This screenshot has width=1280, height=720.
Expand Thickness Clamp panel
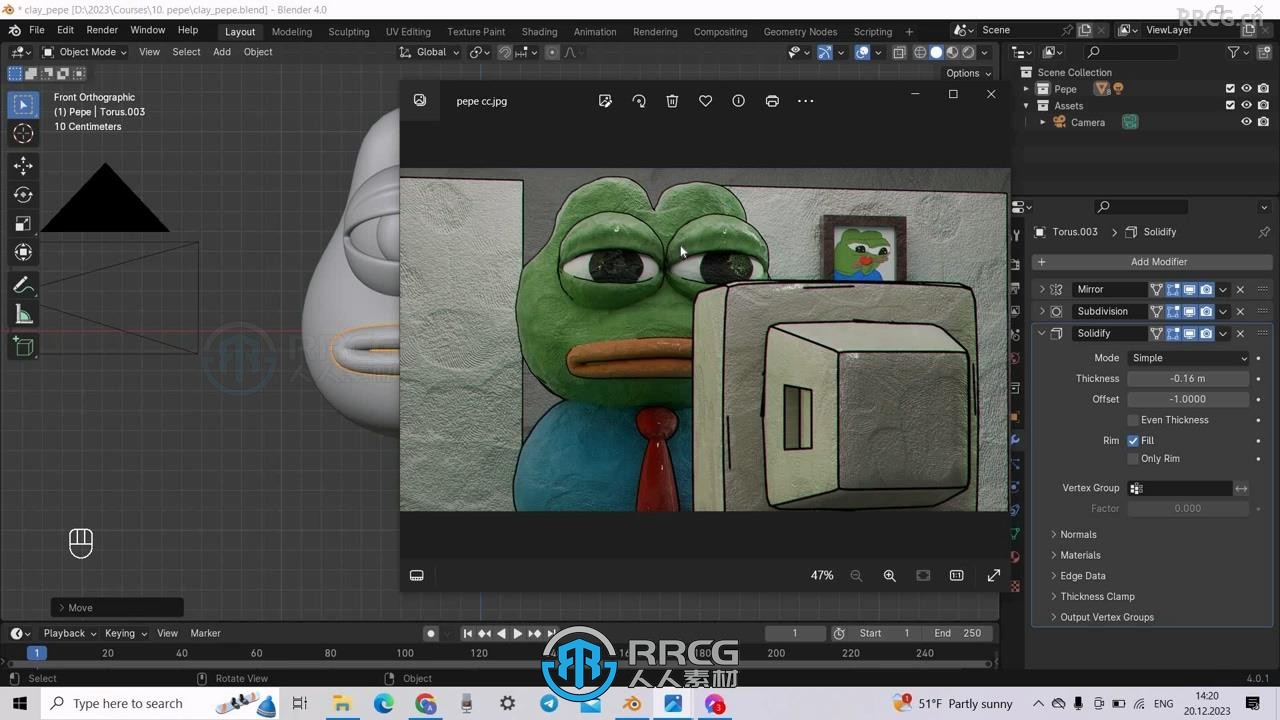coord(1097,596)
